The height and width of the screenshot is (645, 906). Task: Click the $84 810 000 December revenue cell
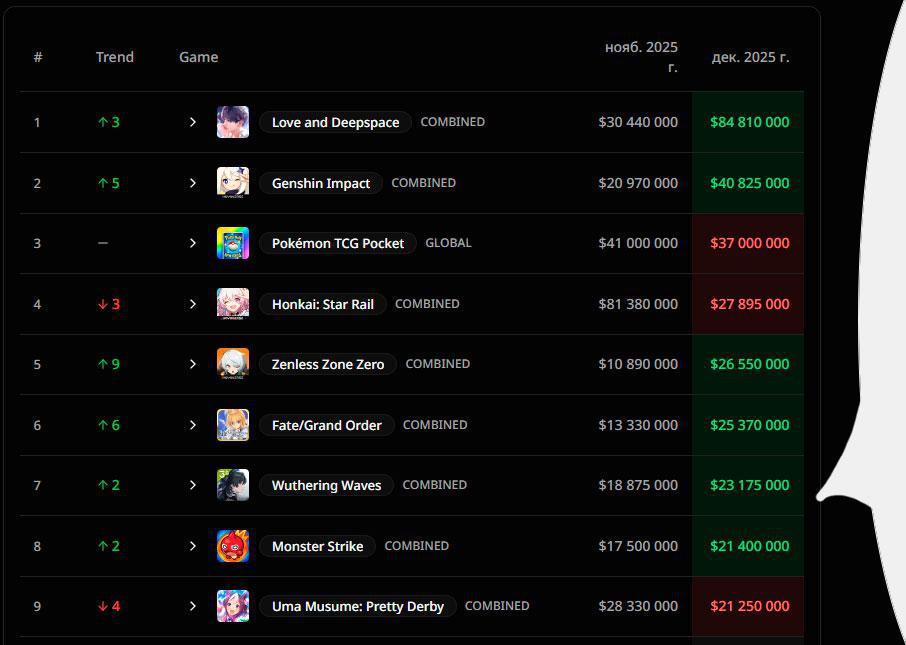point(749,122)
